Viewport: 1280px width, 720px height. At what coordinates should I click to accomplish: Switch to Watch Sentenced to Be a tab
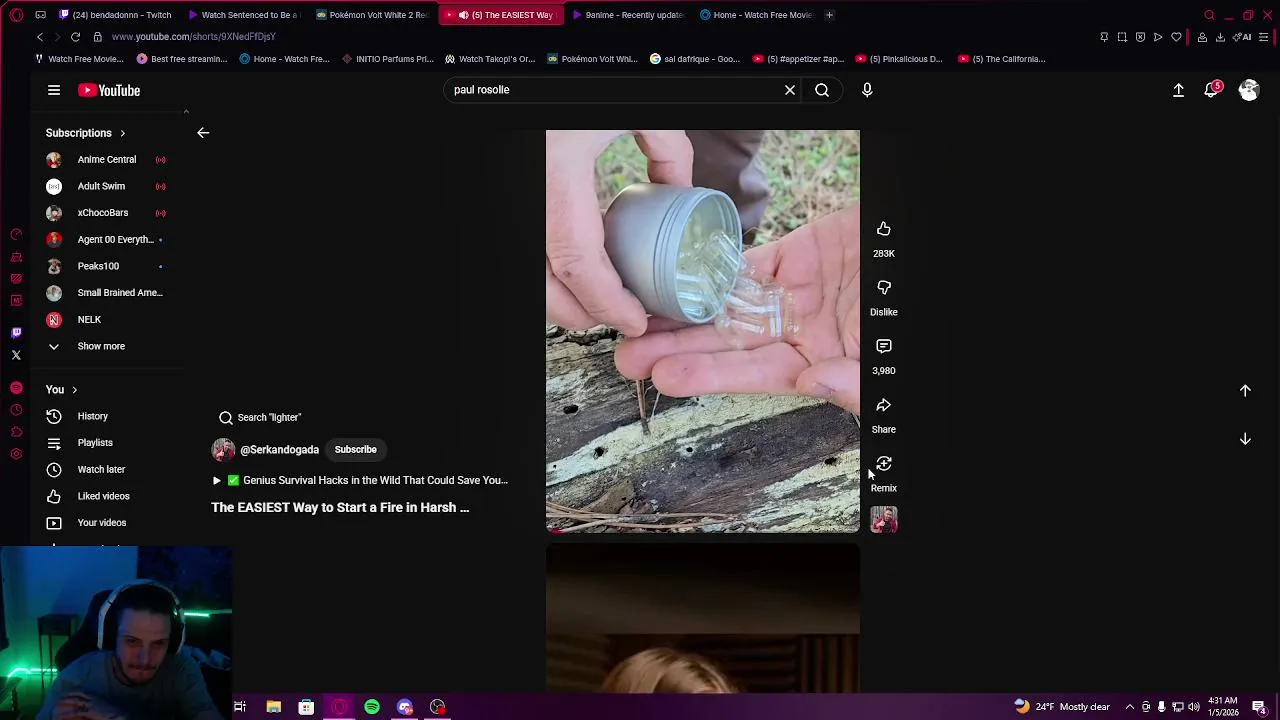(x=245, y=15)
